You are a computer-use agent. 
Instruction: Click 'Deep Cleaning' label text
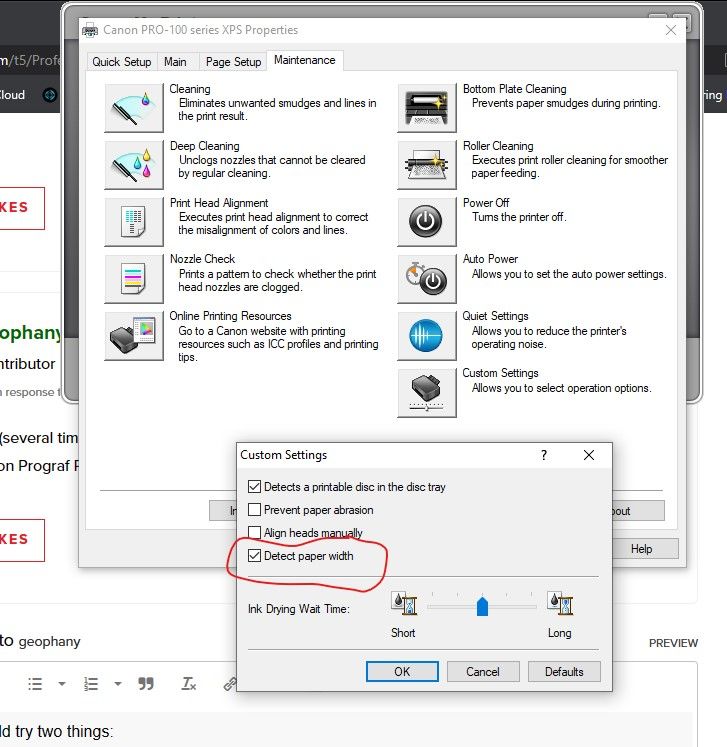point(205,146)
